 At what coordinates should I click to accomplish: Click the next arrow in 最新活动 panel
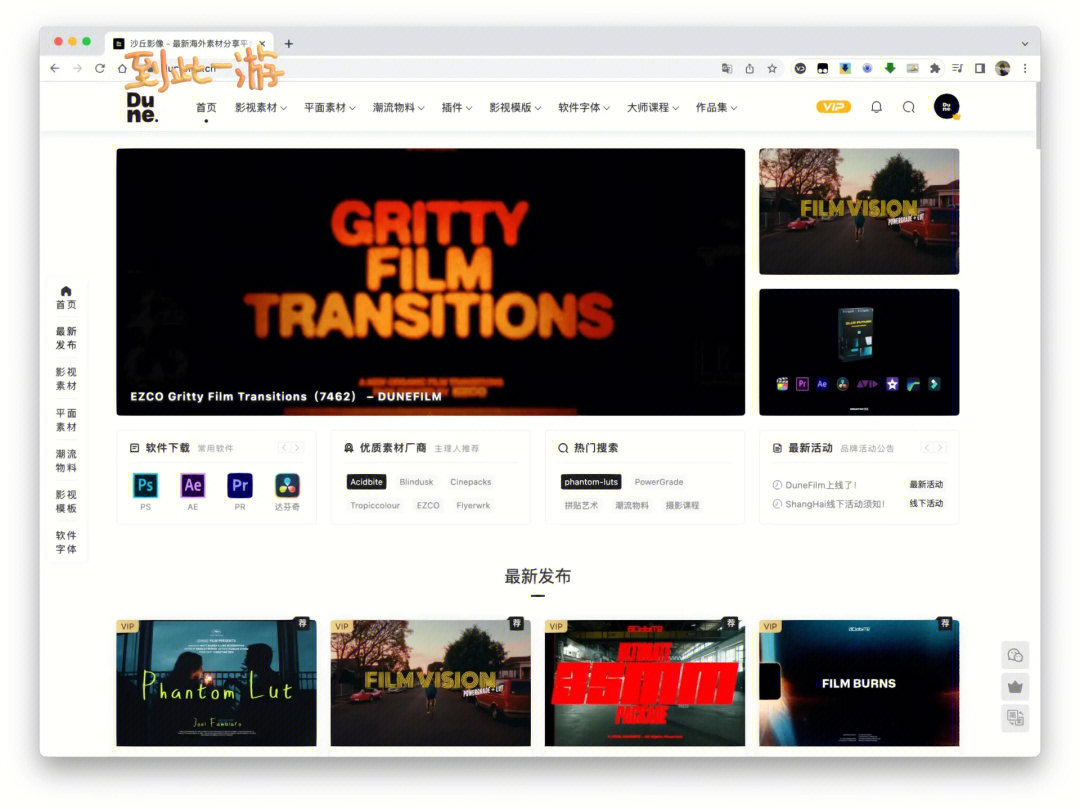tap(939, 448)
